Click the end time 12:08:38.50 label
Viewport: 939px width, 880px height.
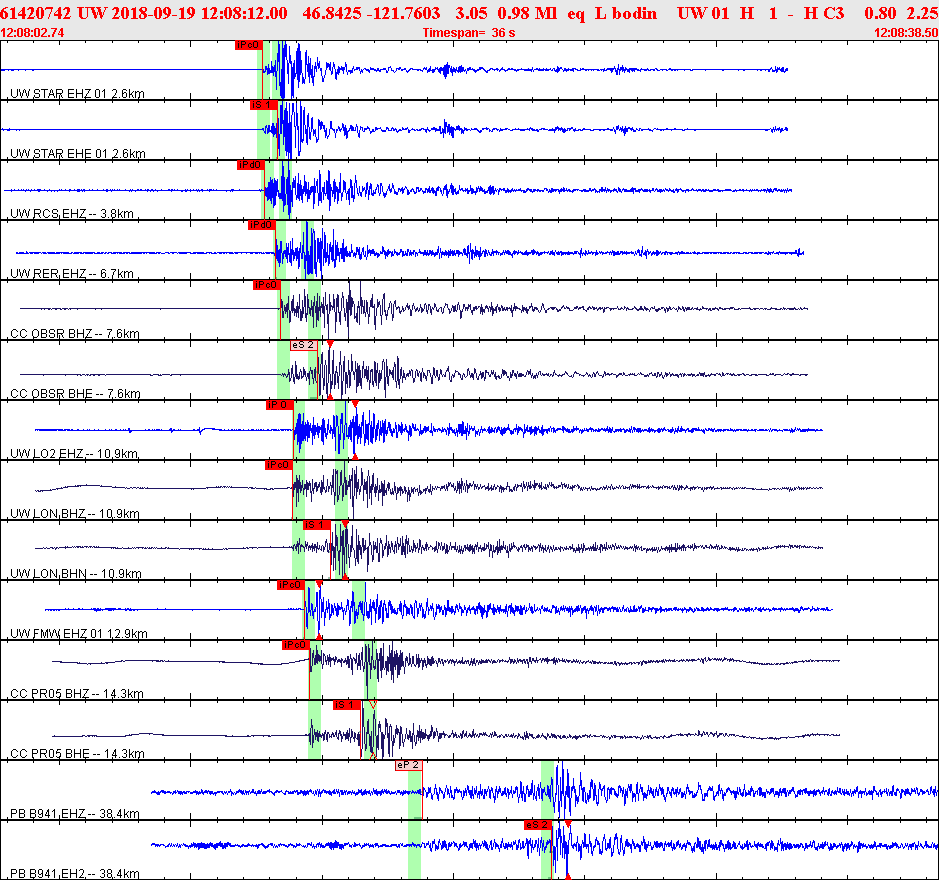tap(904, 33)
